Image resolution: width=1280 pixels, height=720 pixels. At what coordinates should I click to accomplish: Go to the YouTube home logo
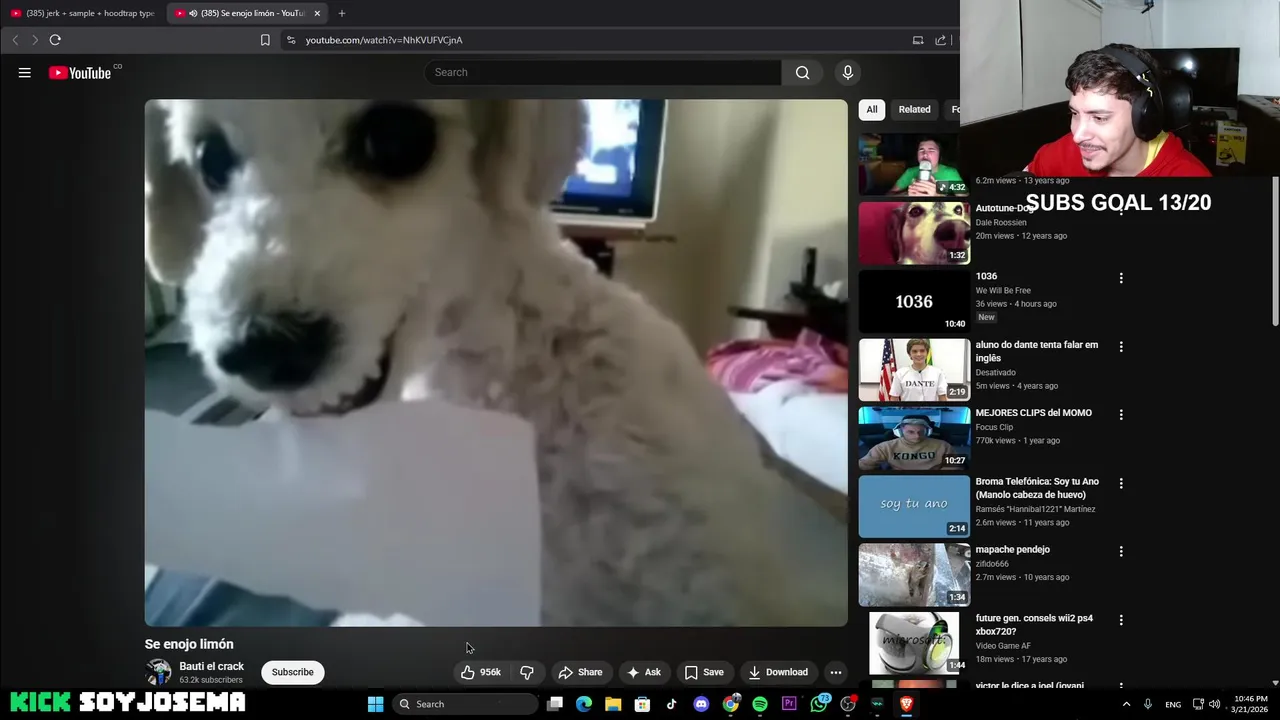tap(80, 72)
